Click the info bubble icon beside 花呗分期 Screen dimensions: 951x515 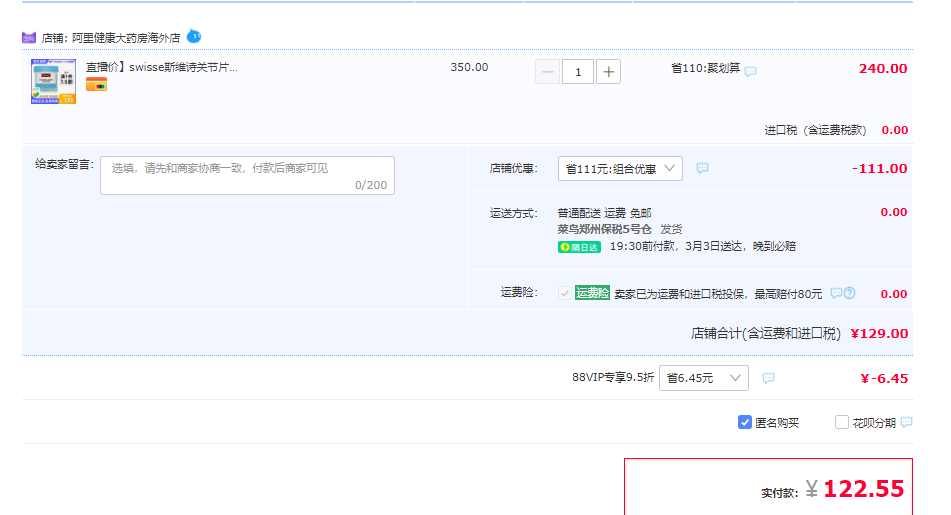coord(906,422)
